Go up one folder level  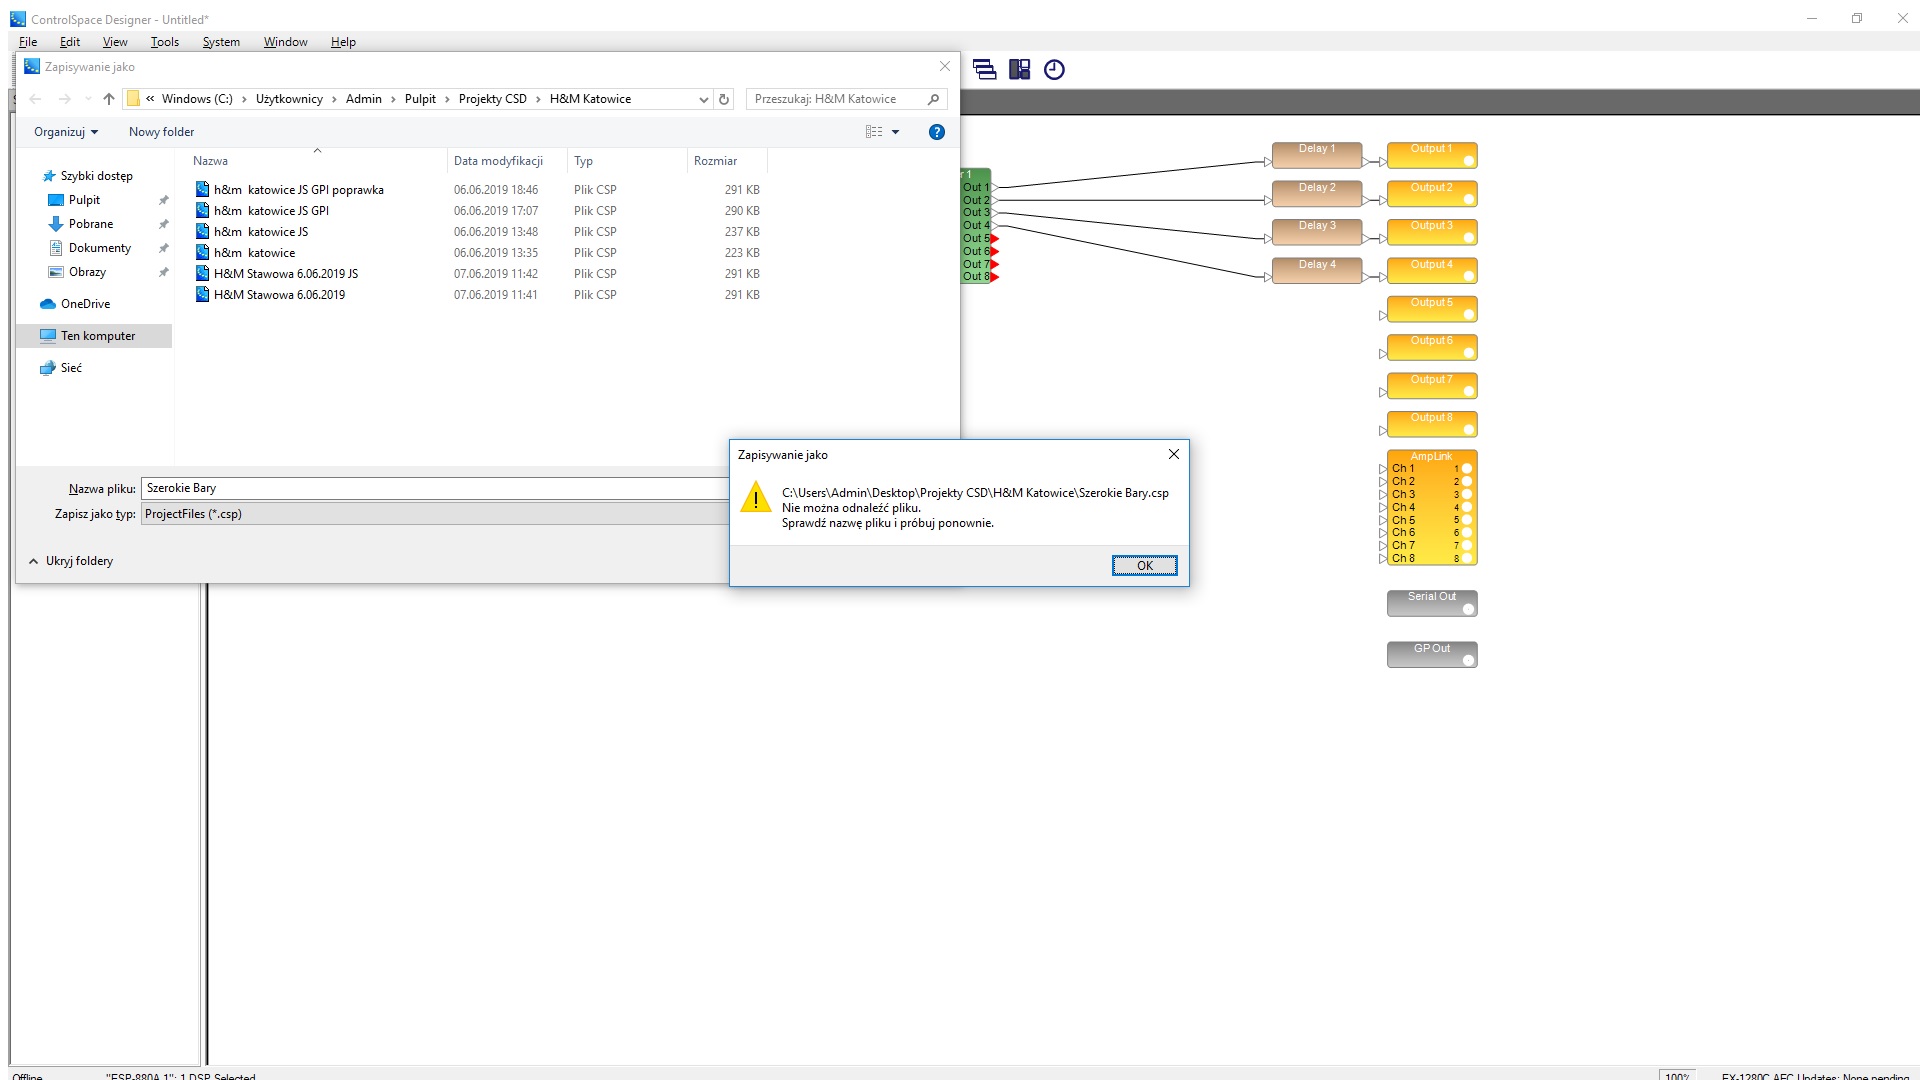click(109, 99)
